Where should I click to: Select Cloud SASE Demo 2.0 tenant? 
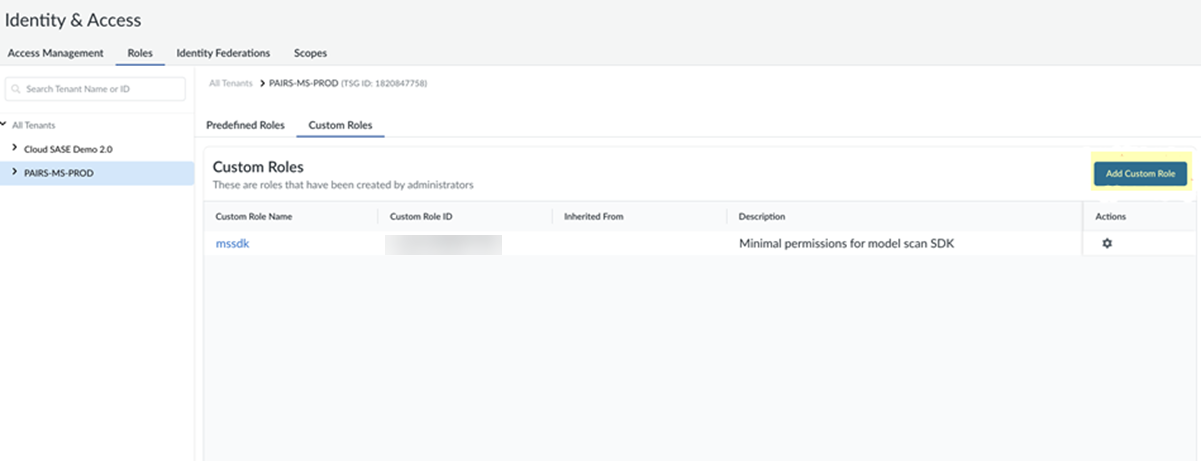coord(68,148)
